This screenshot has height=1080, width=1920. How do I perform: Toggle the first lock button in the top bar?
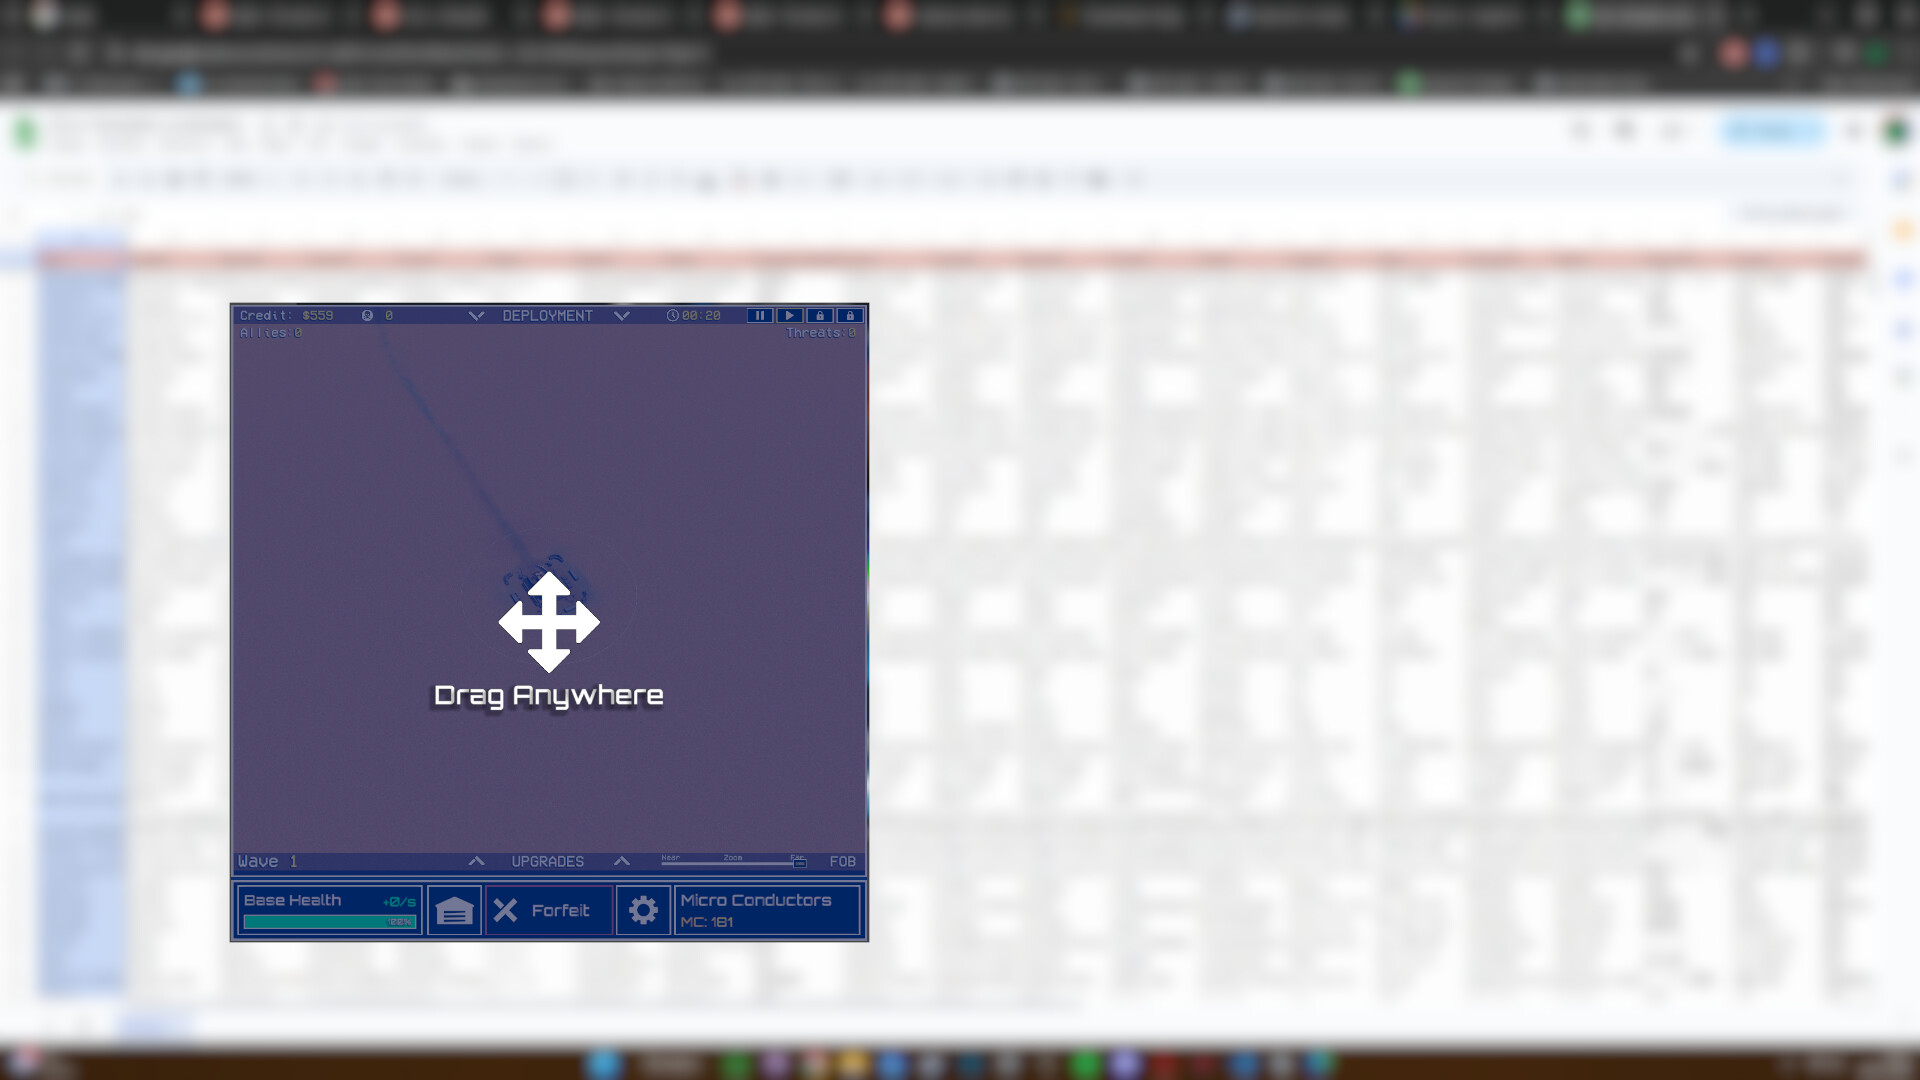820,315
